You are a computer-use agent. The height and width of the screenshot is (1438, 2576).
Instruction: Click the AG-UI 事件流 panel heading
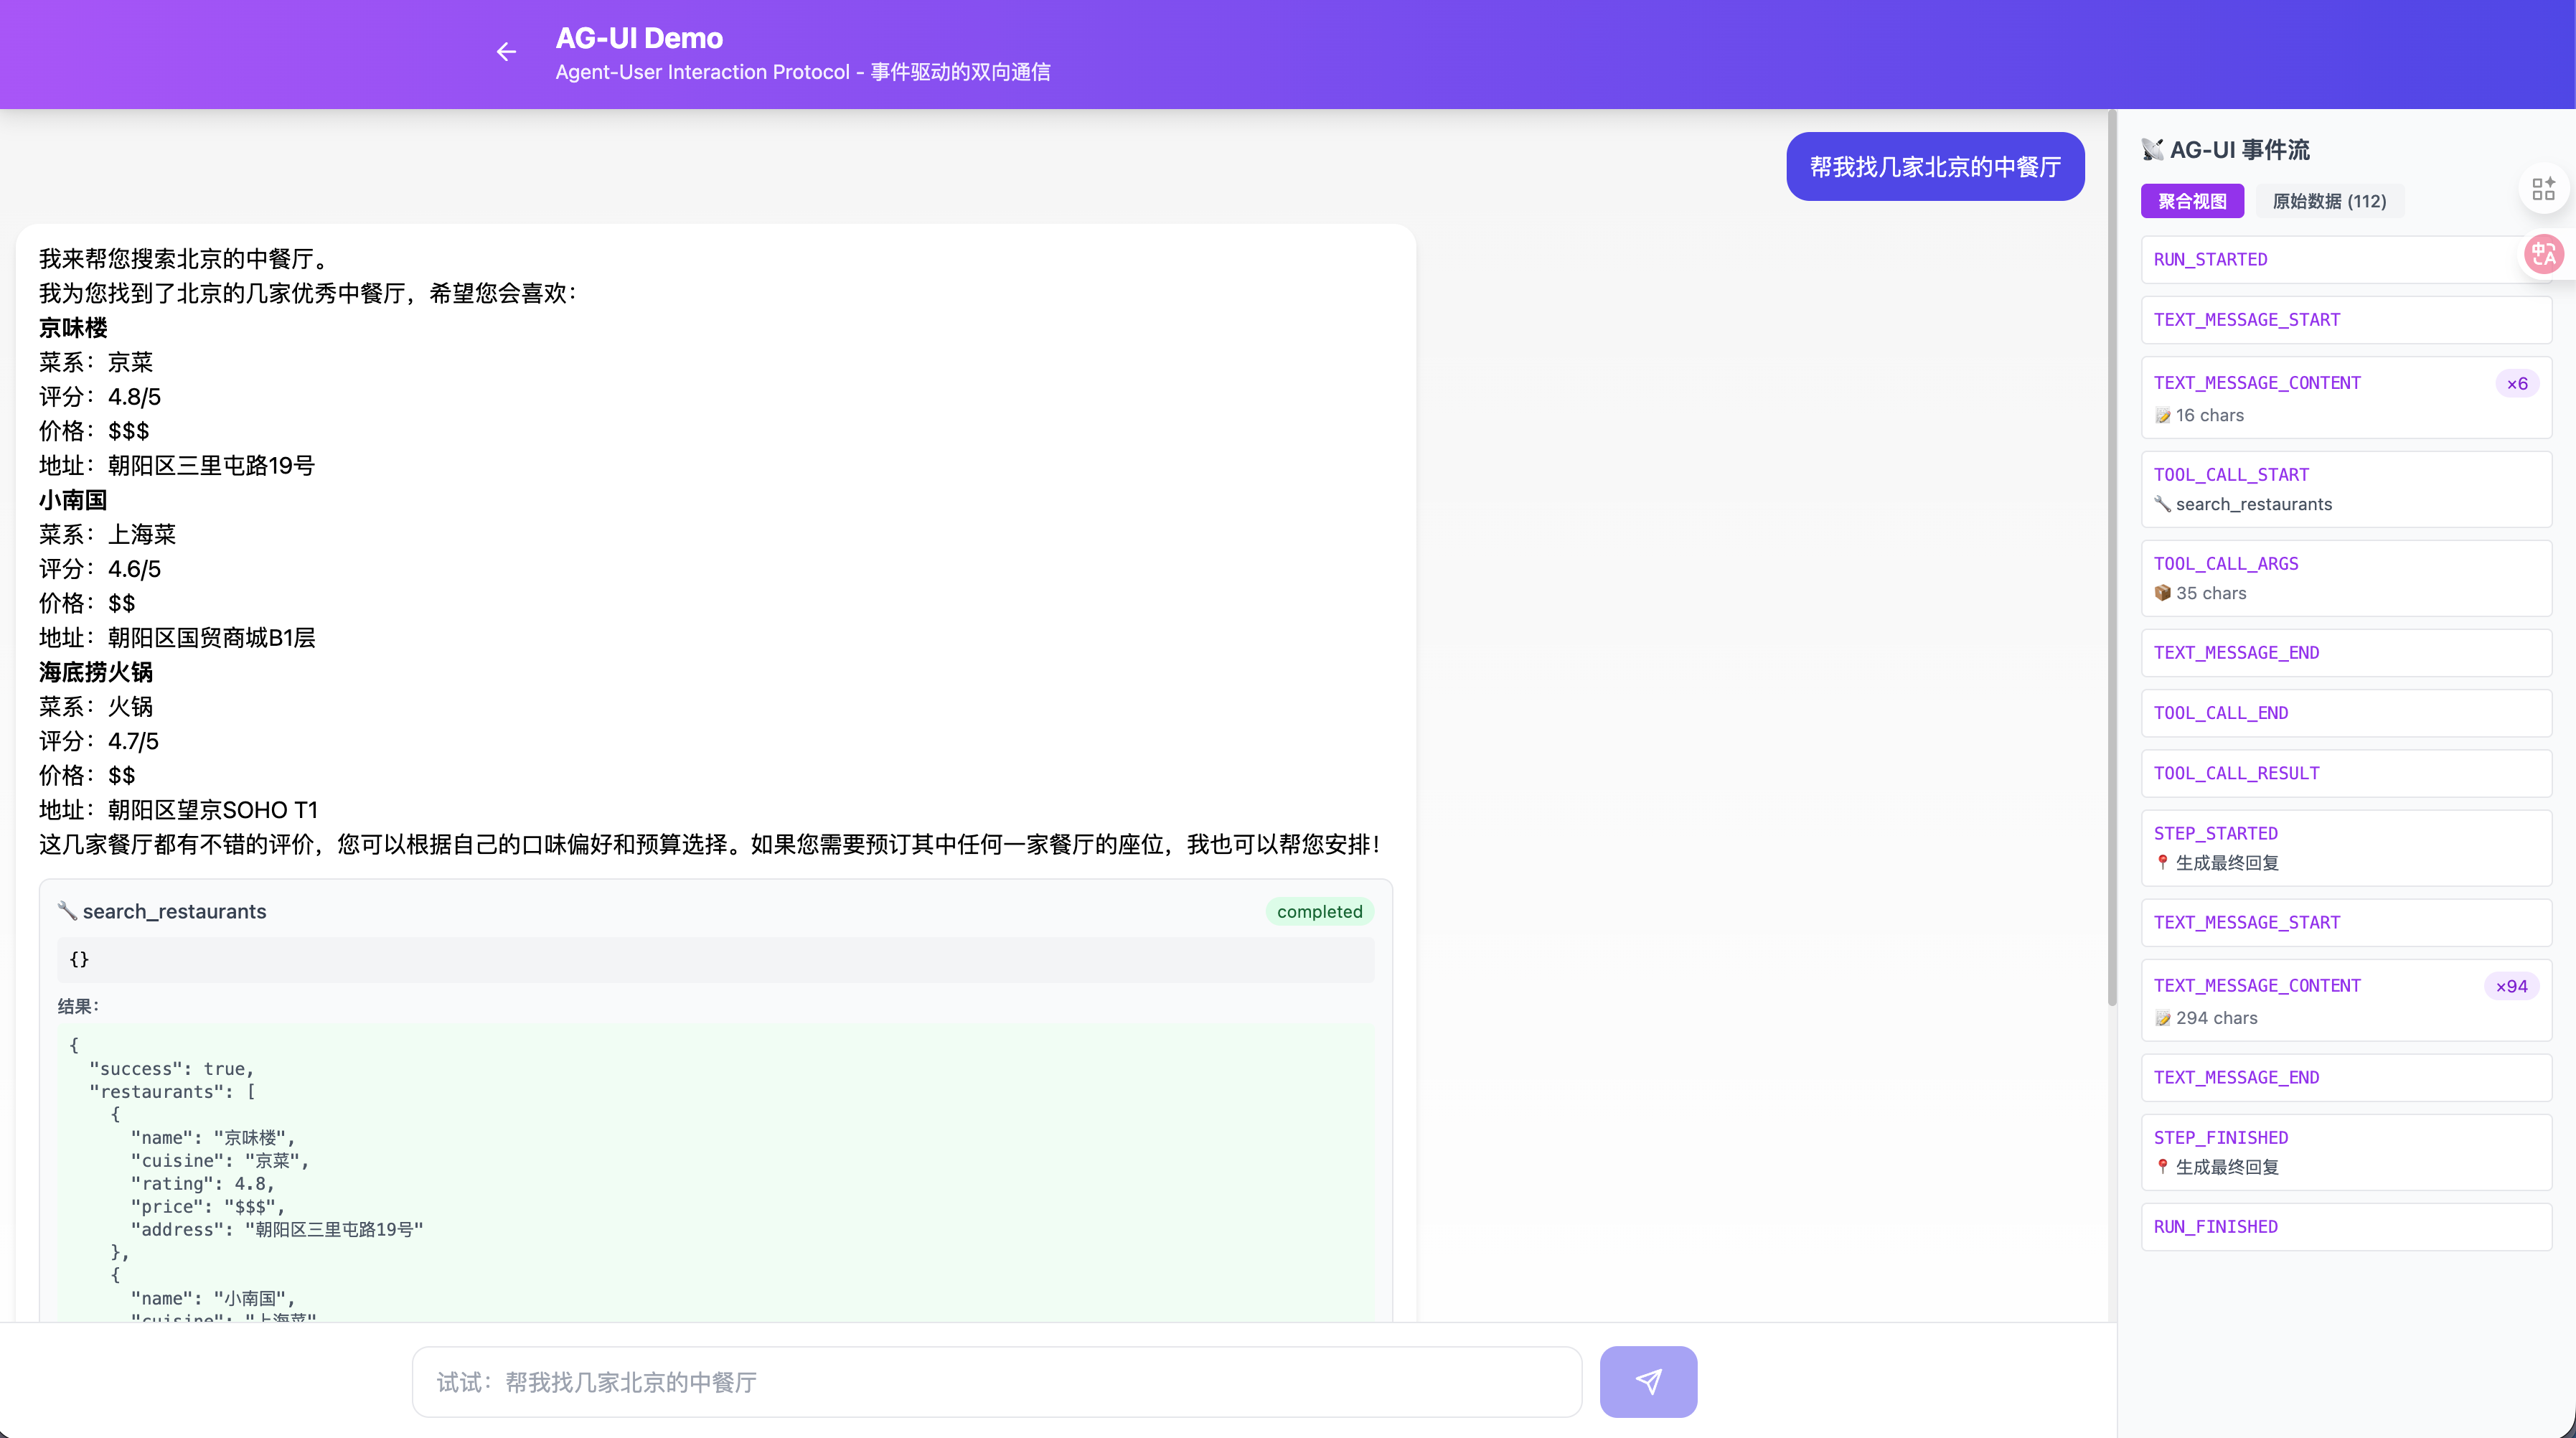tap(2240, 150)
